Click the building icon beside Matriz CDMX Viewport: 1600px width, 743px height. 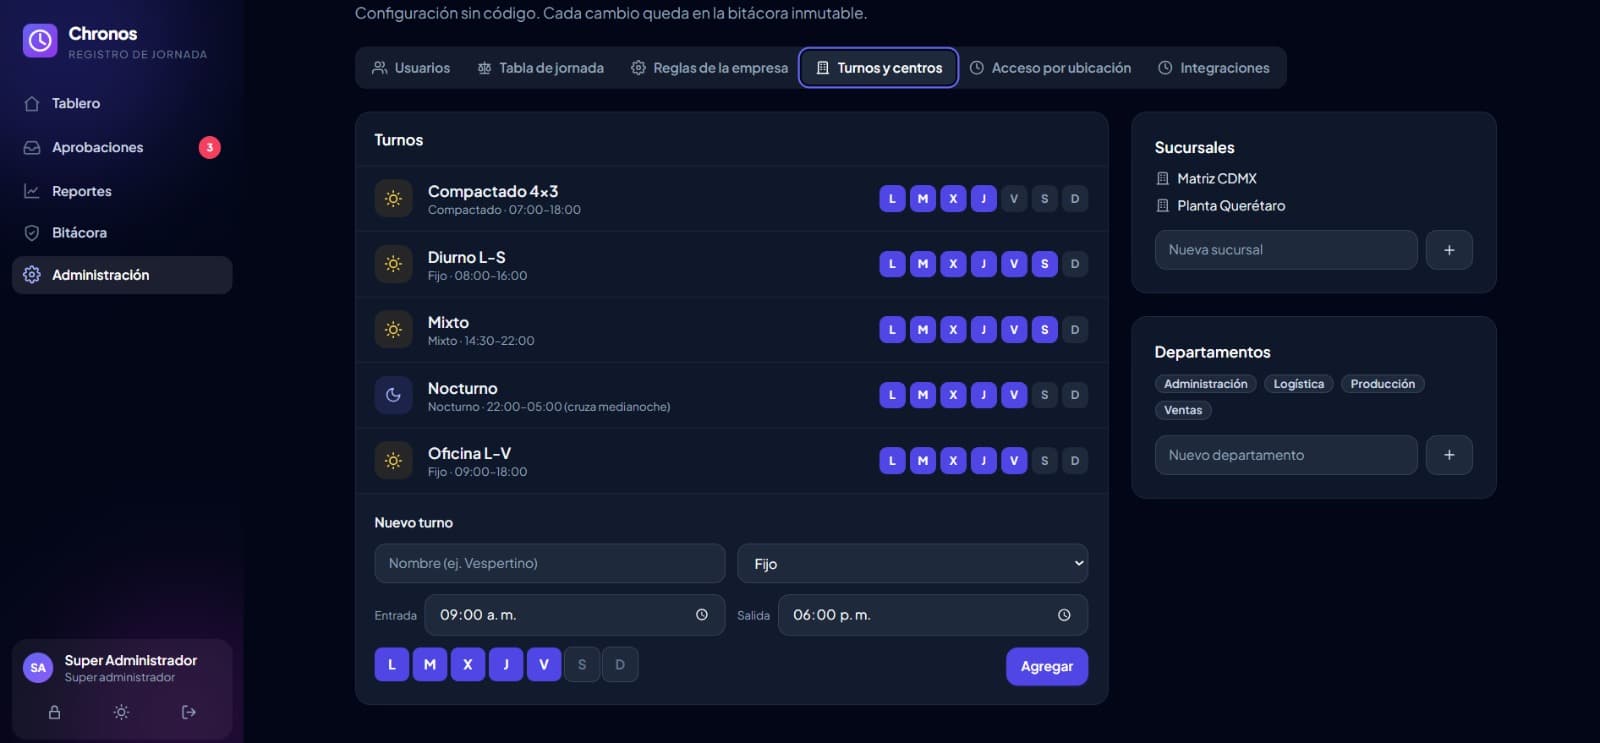(x=1162, y=179)
